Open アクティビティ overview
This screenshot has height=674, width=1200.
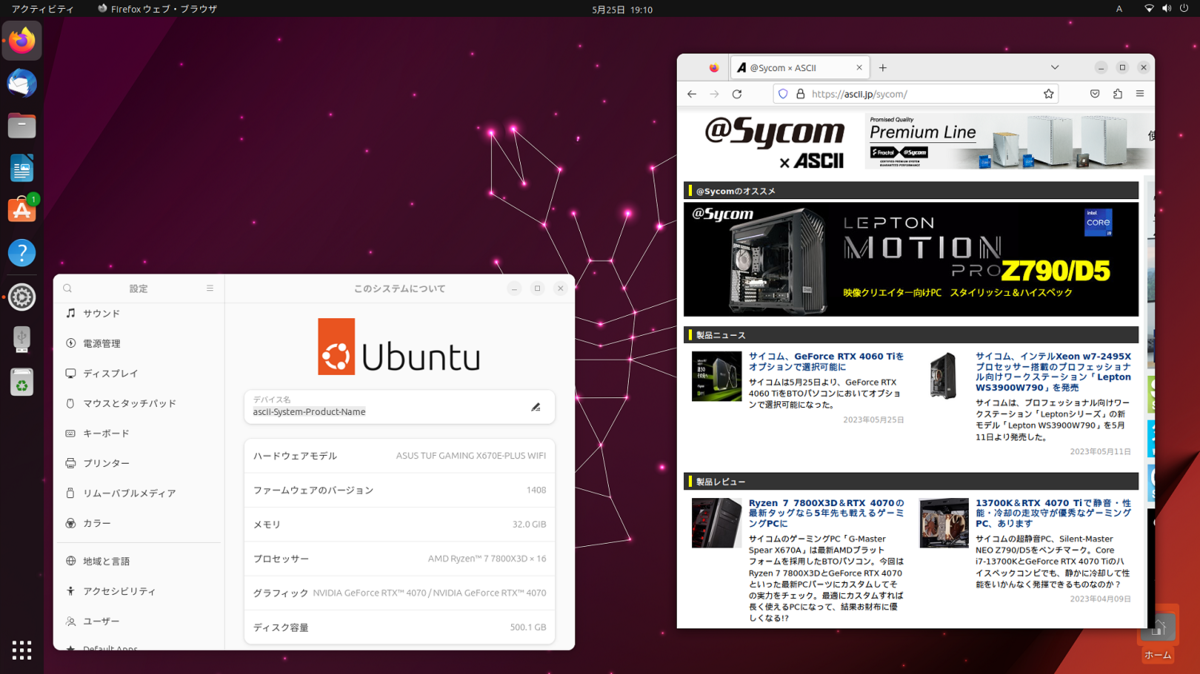click(x=43, y=9)
